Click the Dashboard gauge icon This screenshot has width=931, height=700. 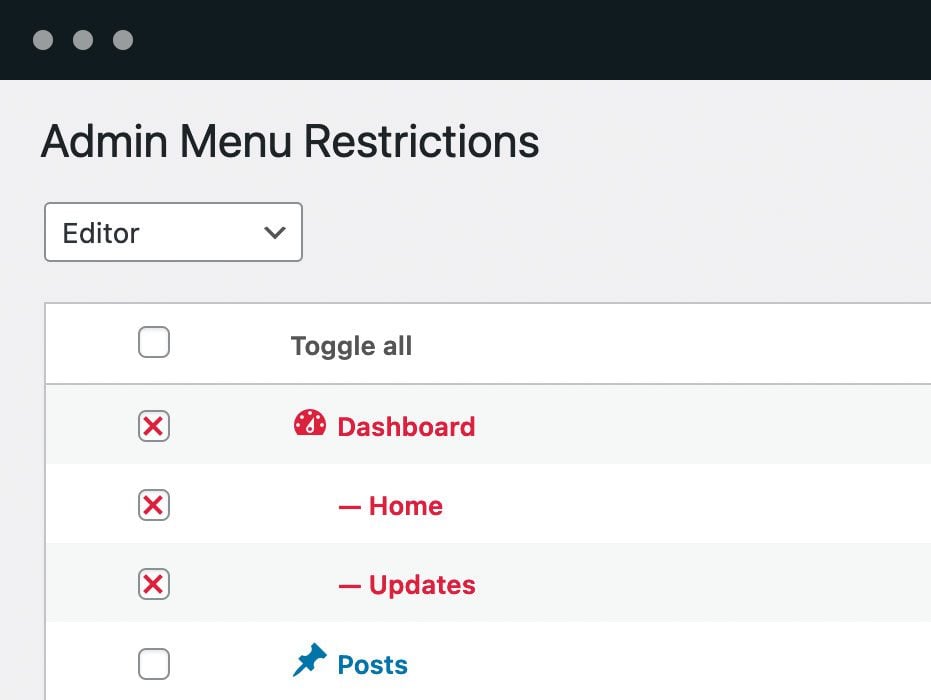(310, 424)
